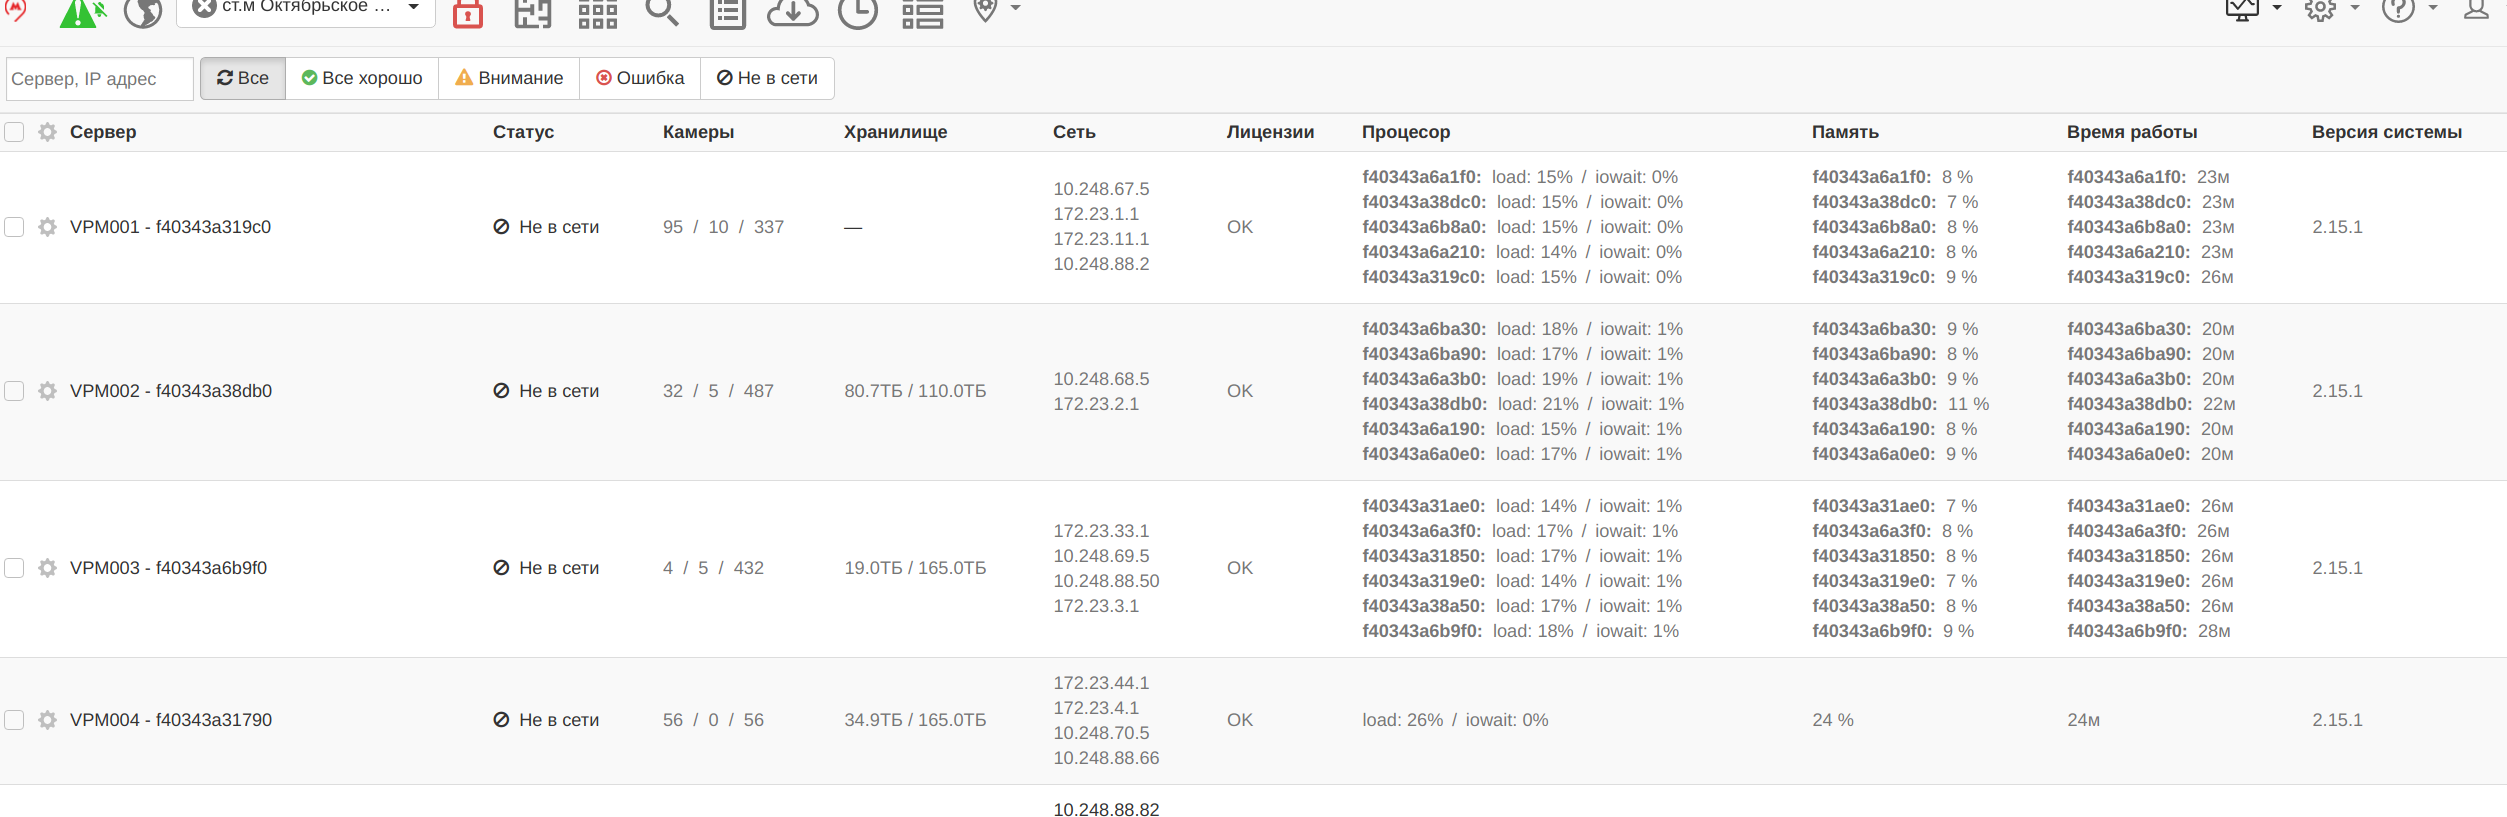This screenshot has width=2507, height=817.
Task: Open the station selector dropdown arrow
Action: pyautogui.click(x=413, y=7)
